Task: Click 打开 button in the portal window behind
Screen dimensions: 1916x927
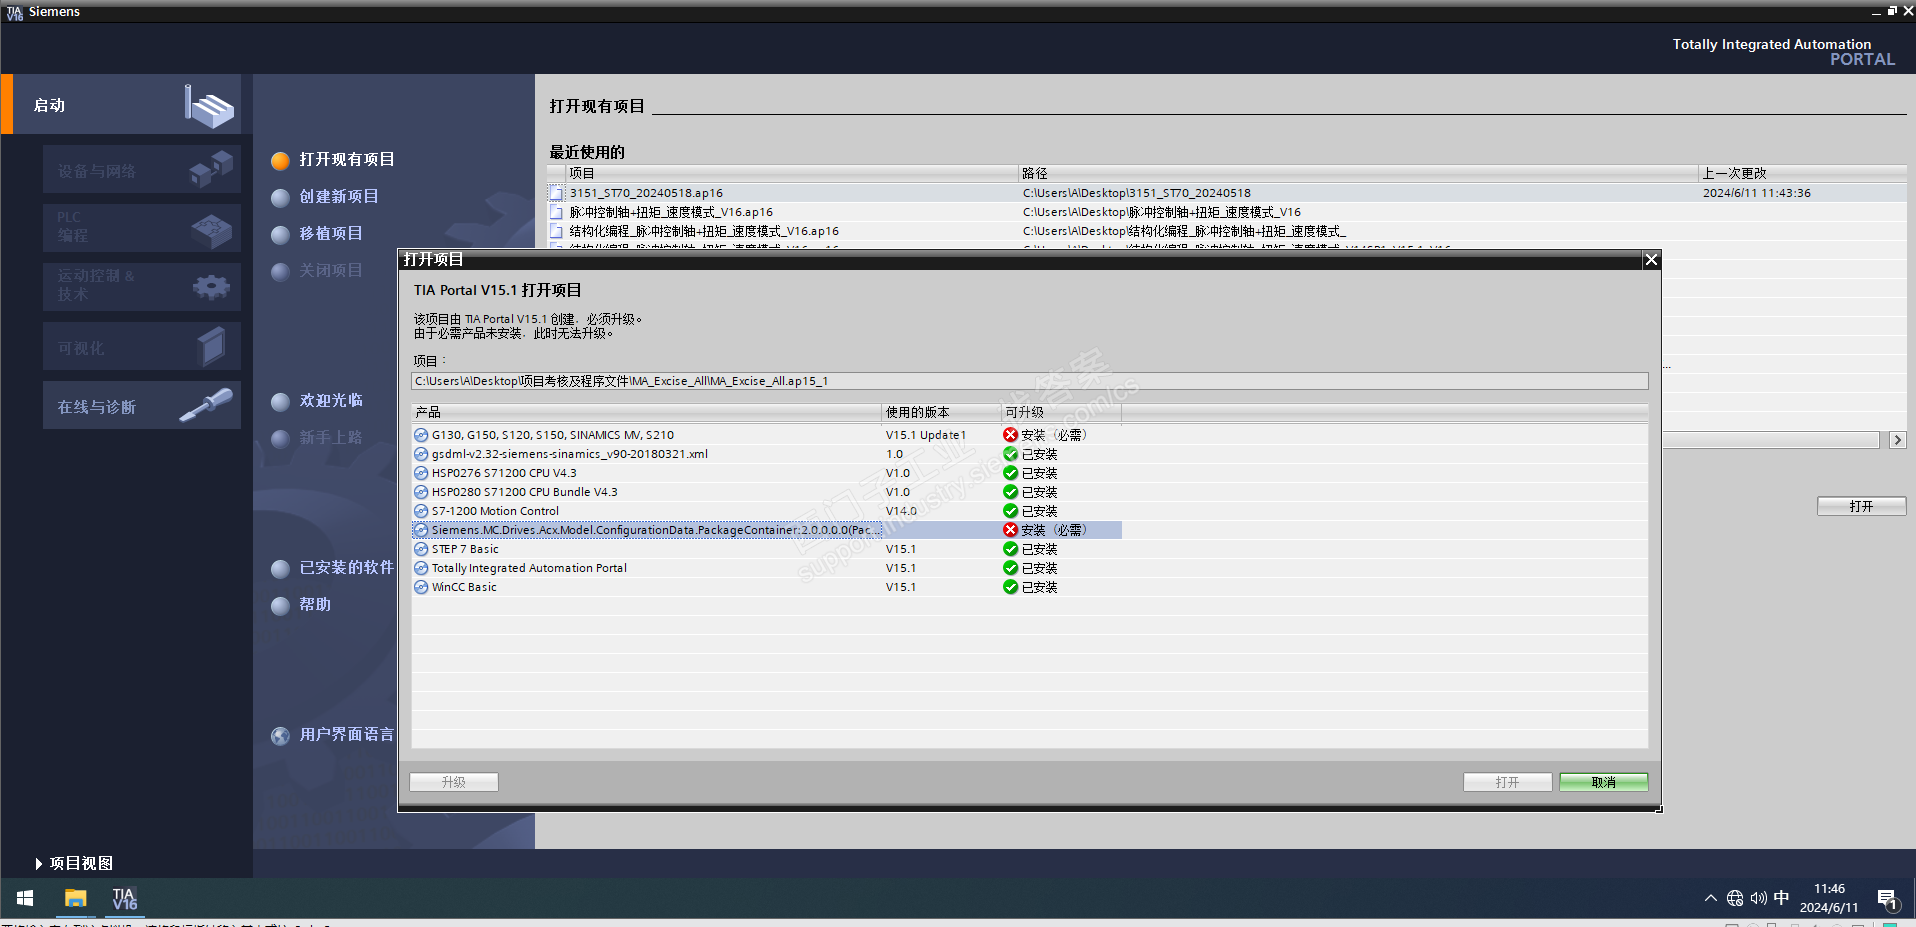Action: pyautogui.click(x=1862, y=506)
